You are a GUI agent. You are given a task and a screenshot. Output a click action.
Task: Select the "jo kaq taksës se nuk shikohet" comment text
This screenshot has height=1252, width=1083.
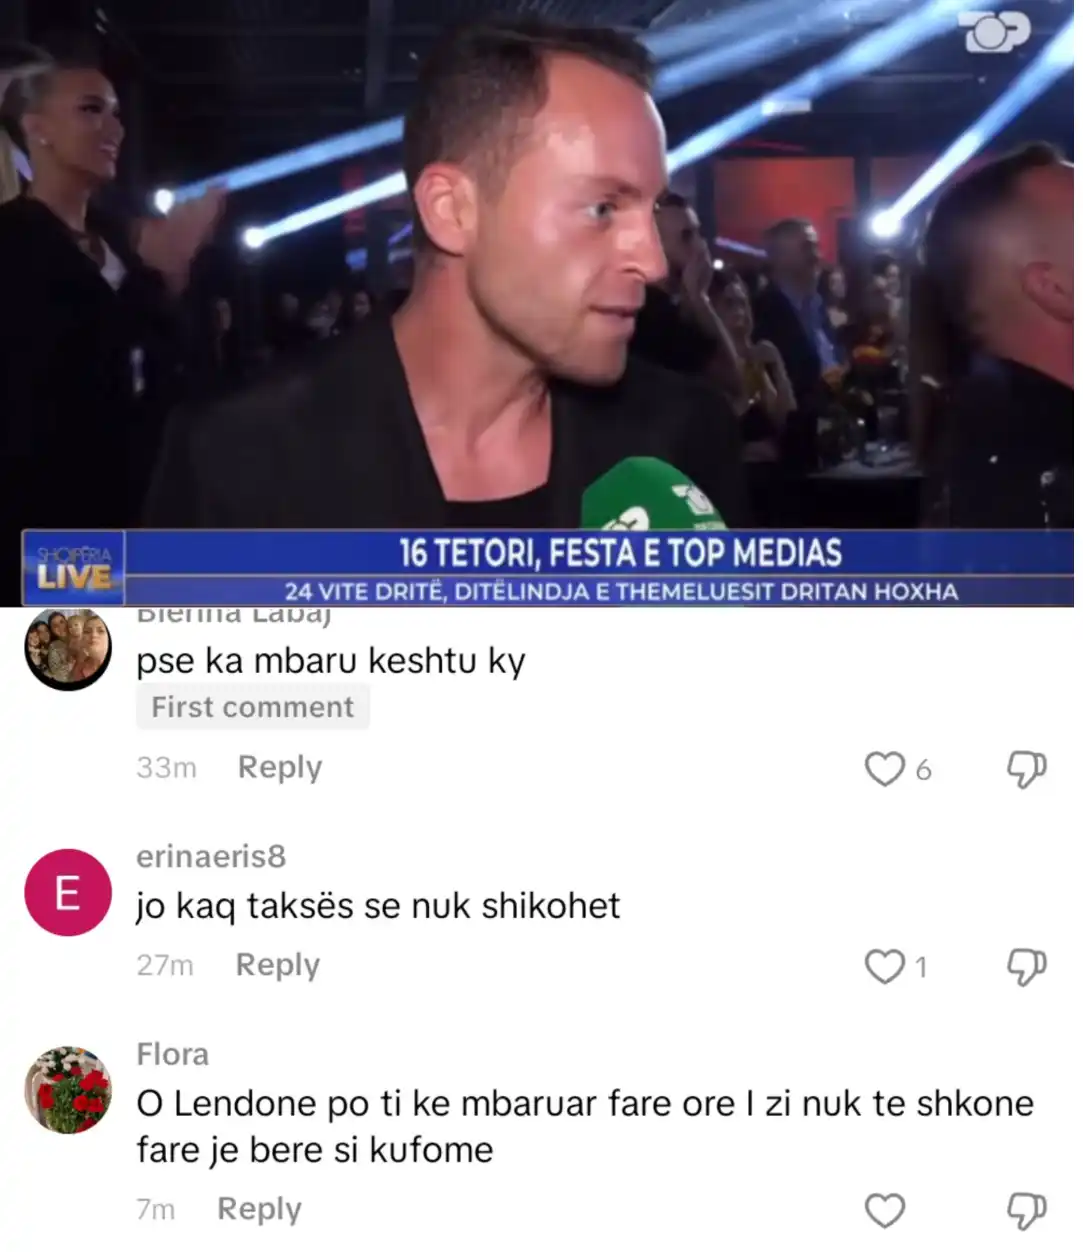pos(378,906)
